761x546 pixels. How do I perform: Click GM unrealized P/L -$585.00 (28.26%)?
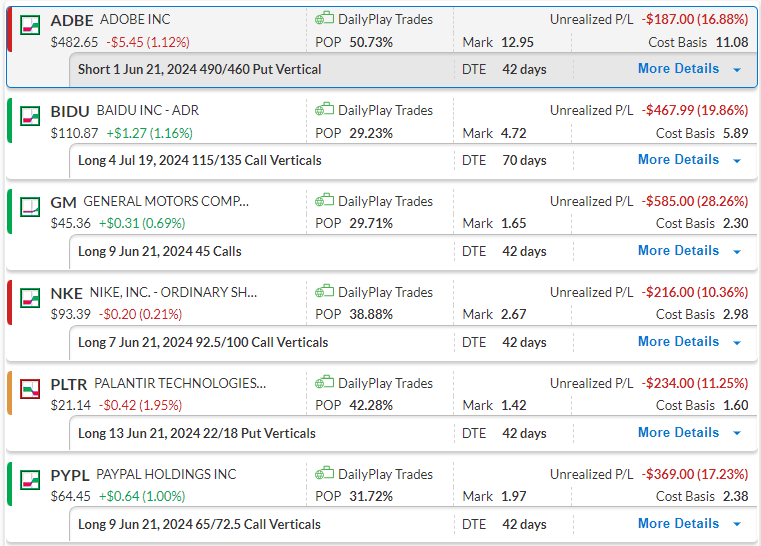coord(695,201)
